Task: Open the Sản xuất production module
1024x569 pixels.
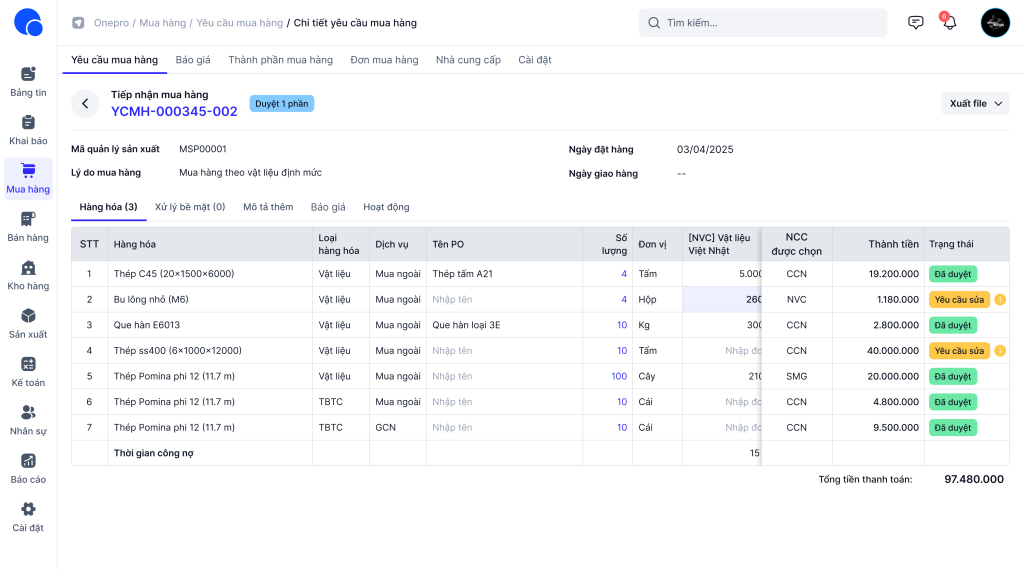Action: [28, 316]
